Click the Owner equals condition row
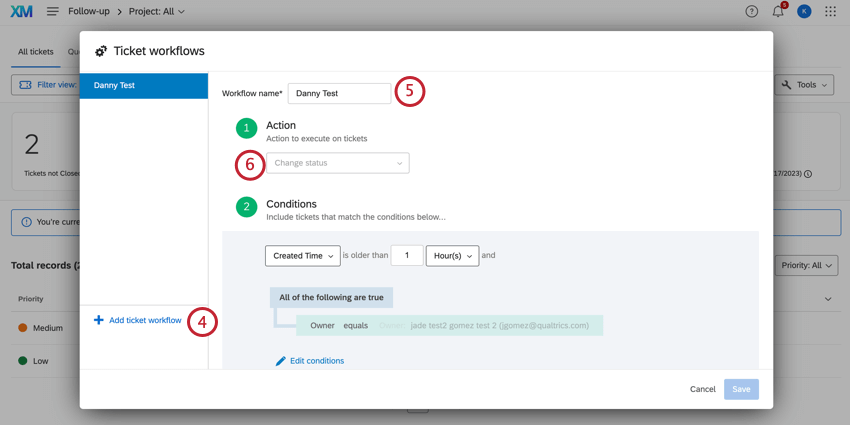Image resolution: width=850 pixels, height=425 pixels. [449, 326]
